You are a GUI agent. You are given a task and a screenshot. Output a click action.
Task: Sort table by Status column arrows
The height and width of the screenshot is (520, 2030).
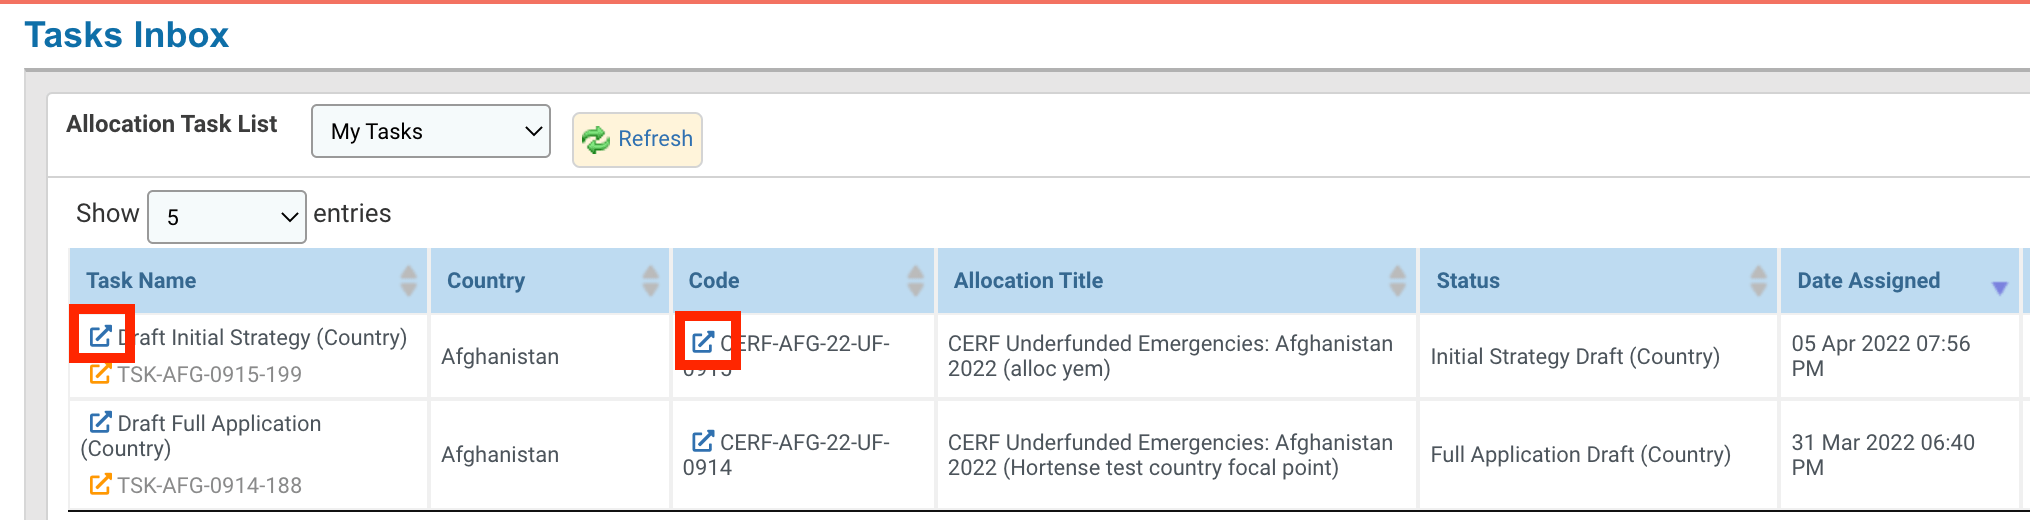(x=1758, y=281)
